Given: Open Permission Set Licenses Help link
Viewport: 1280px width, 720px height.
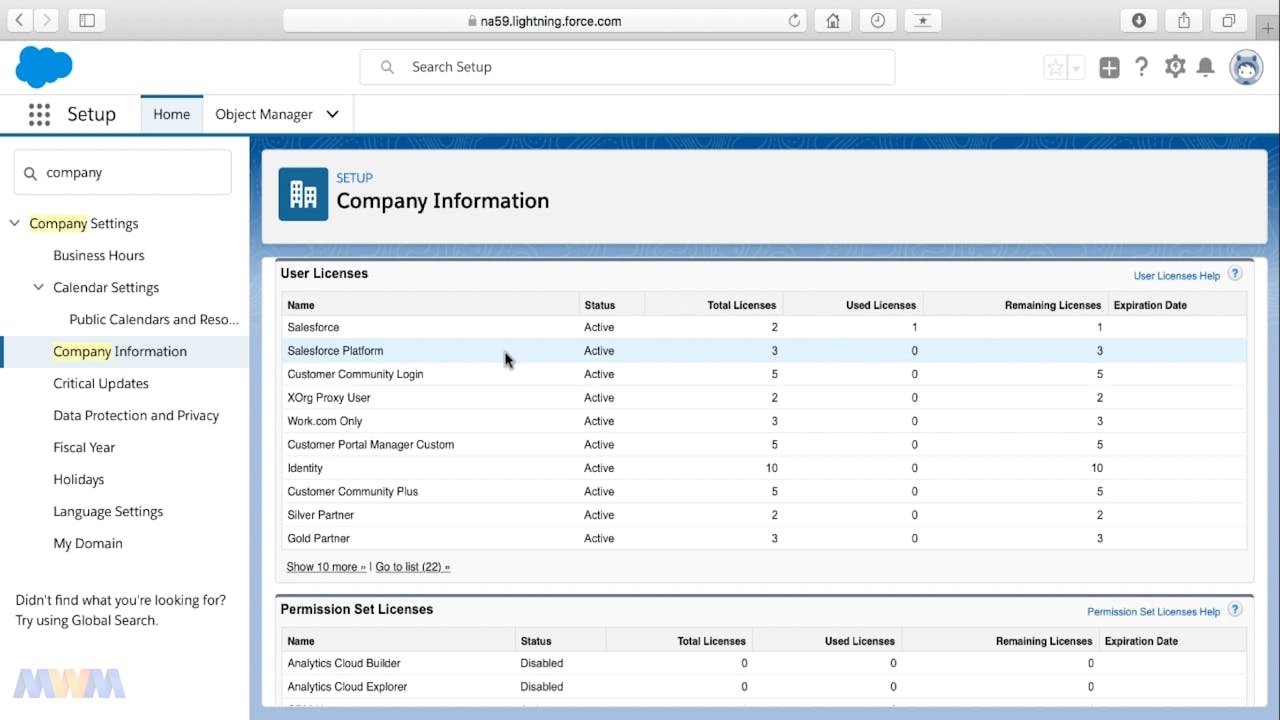Looking at the screenshot, I should pyautogui.click(x=1153, y=611).
